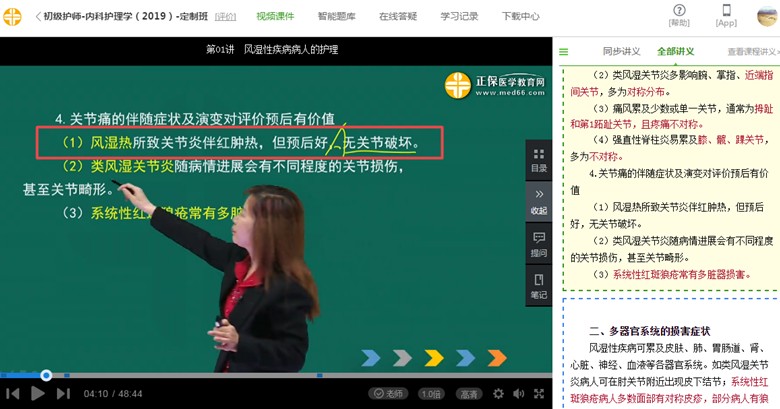Open the App download icon
780x409 pixels.
click(726, 15)
